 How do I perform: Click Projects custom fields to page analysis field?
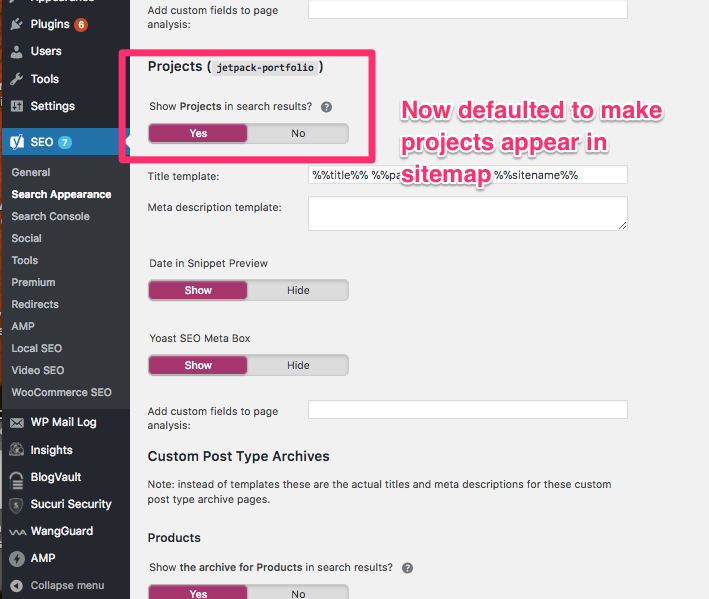(x=468, y=410)
